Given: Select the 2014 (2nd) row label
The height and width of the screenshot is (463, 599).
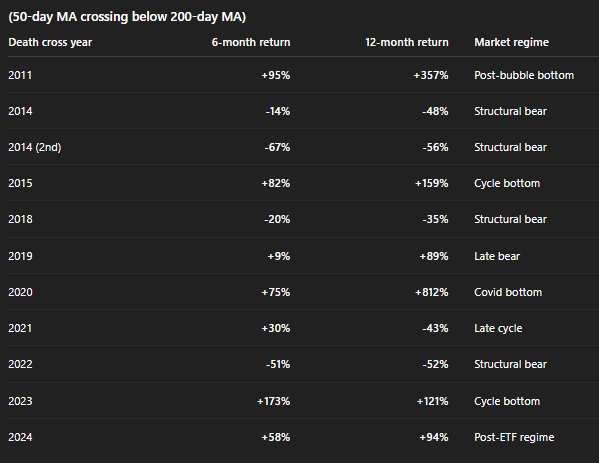Looking at the screenshot, I should (x=35, y=147).
